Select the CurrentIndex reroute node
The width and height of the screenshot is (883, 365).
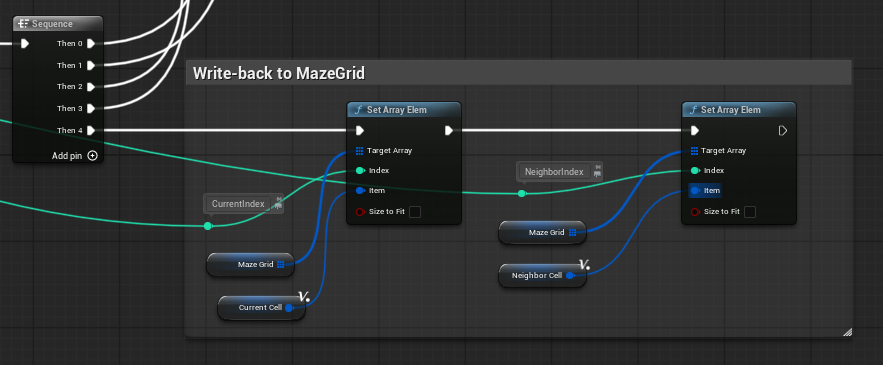[x=208, y=226]
